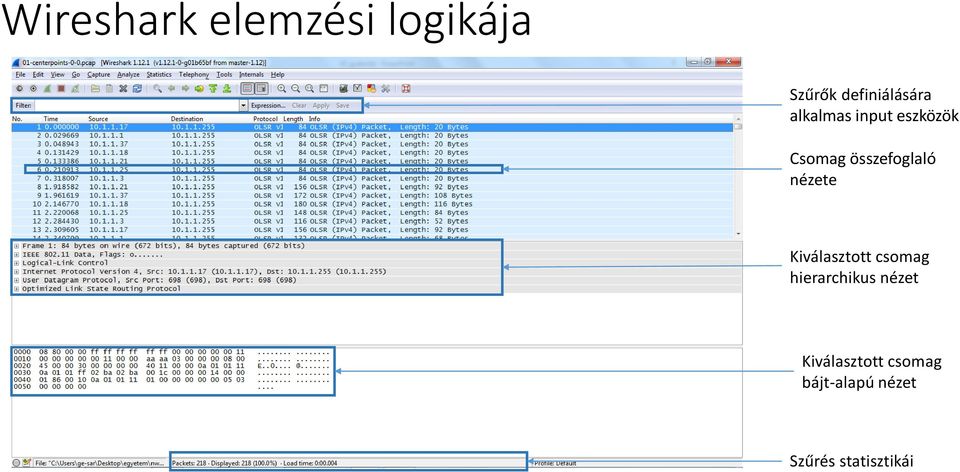Zoom out on packet text
This screenshot has height=472, width=960.
[295, 89]
